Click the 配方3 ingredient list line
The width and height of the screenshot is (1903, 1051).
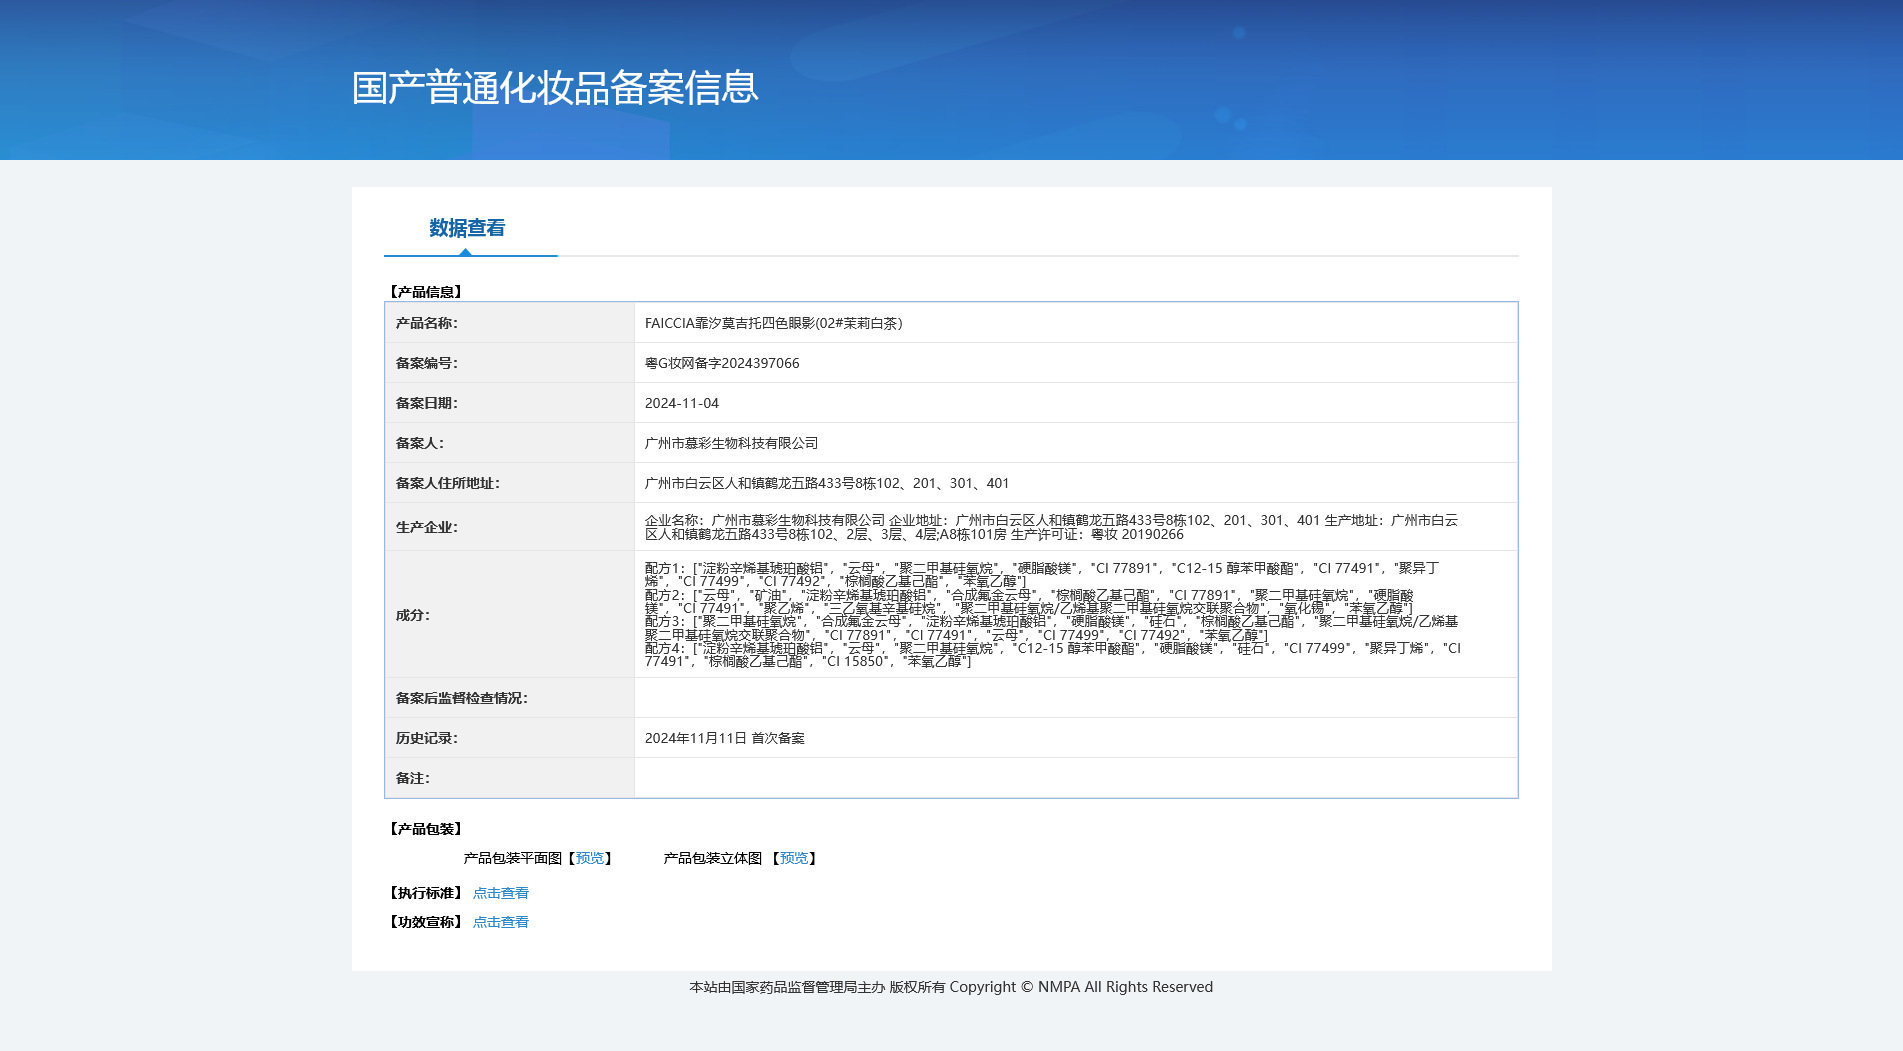click(x=1052, y=628)
